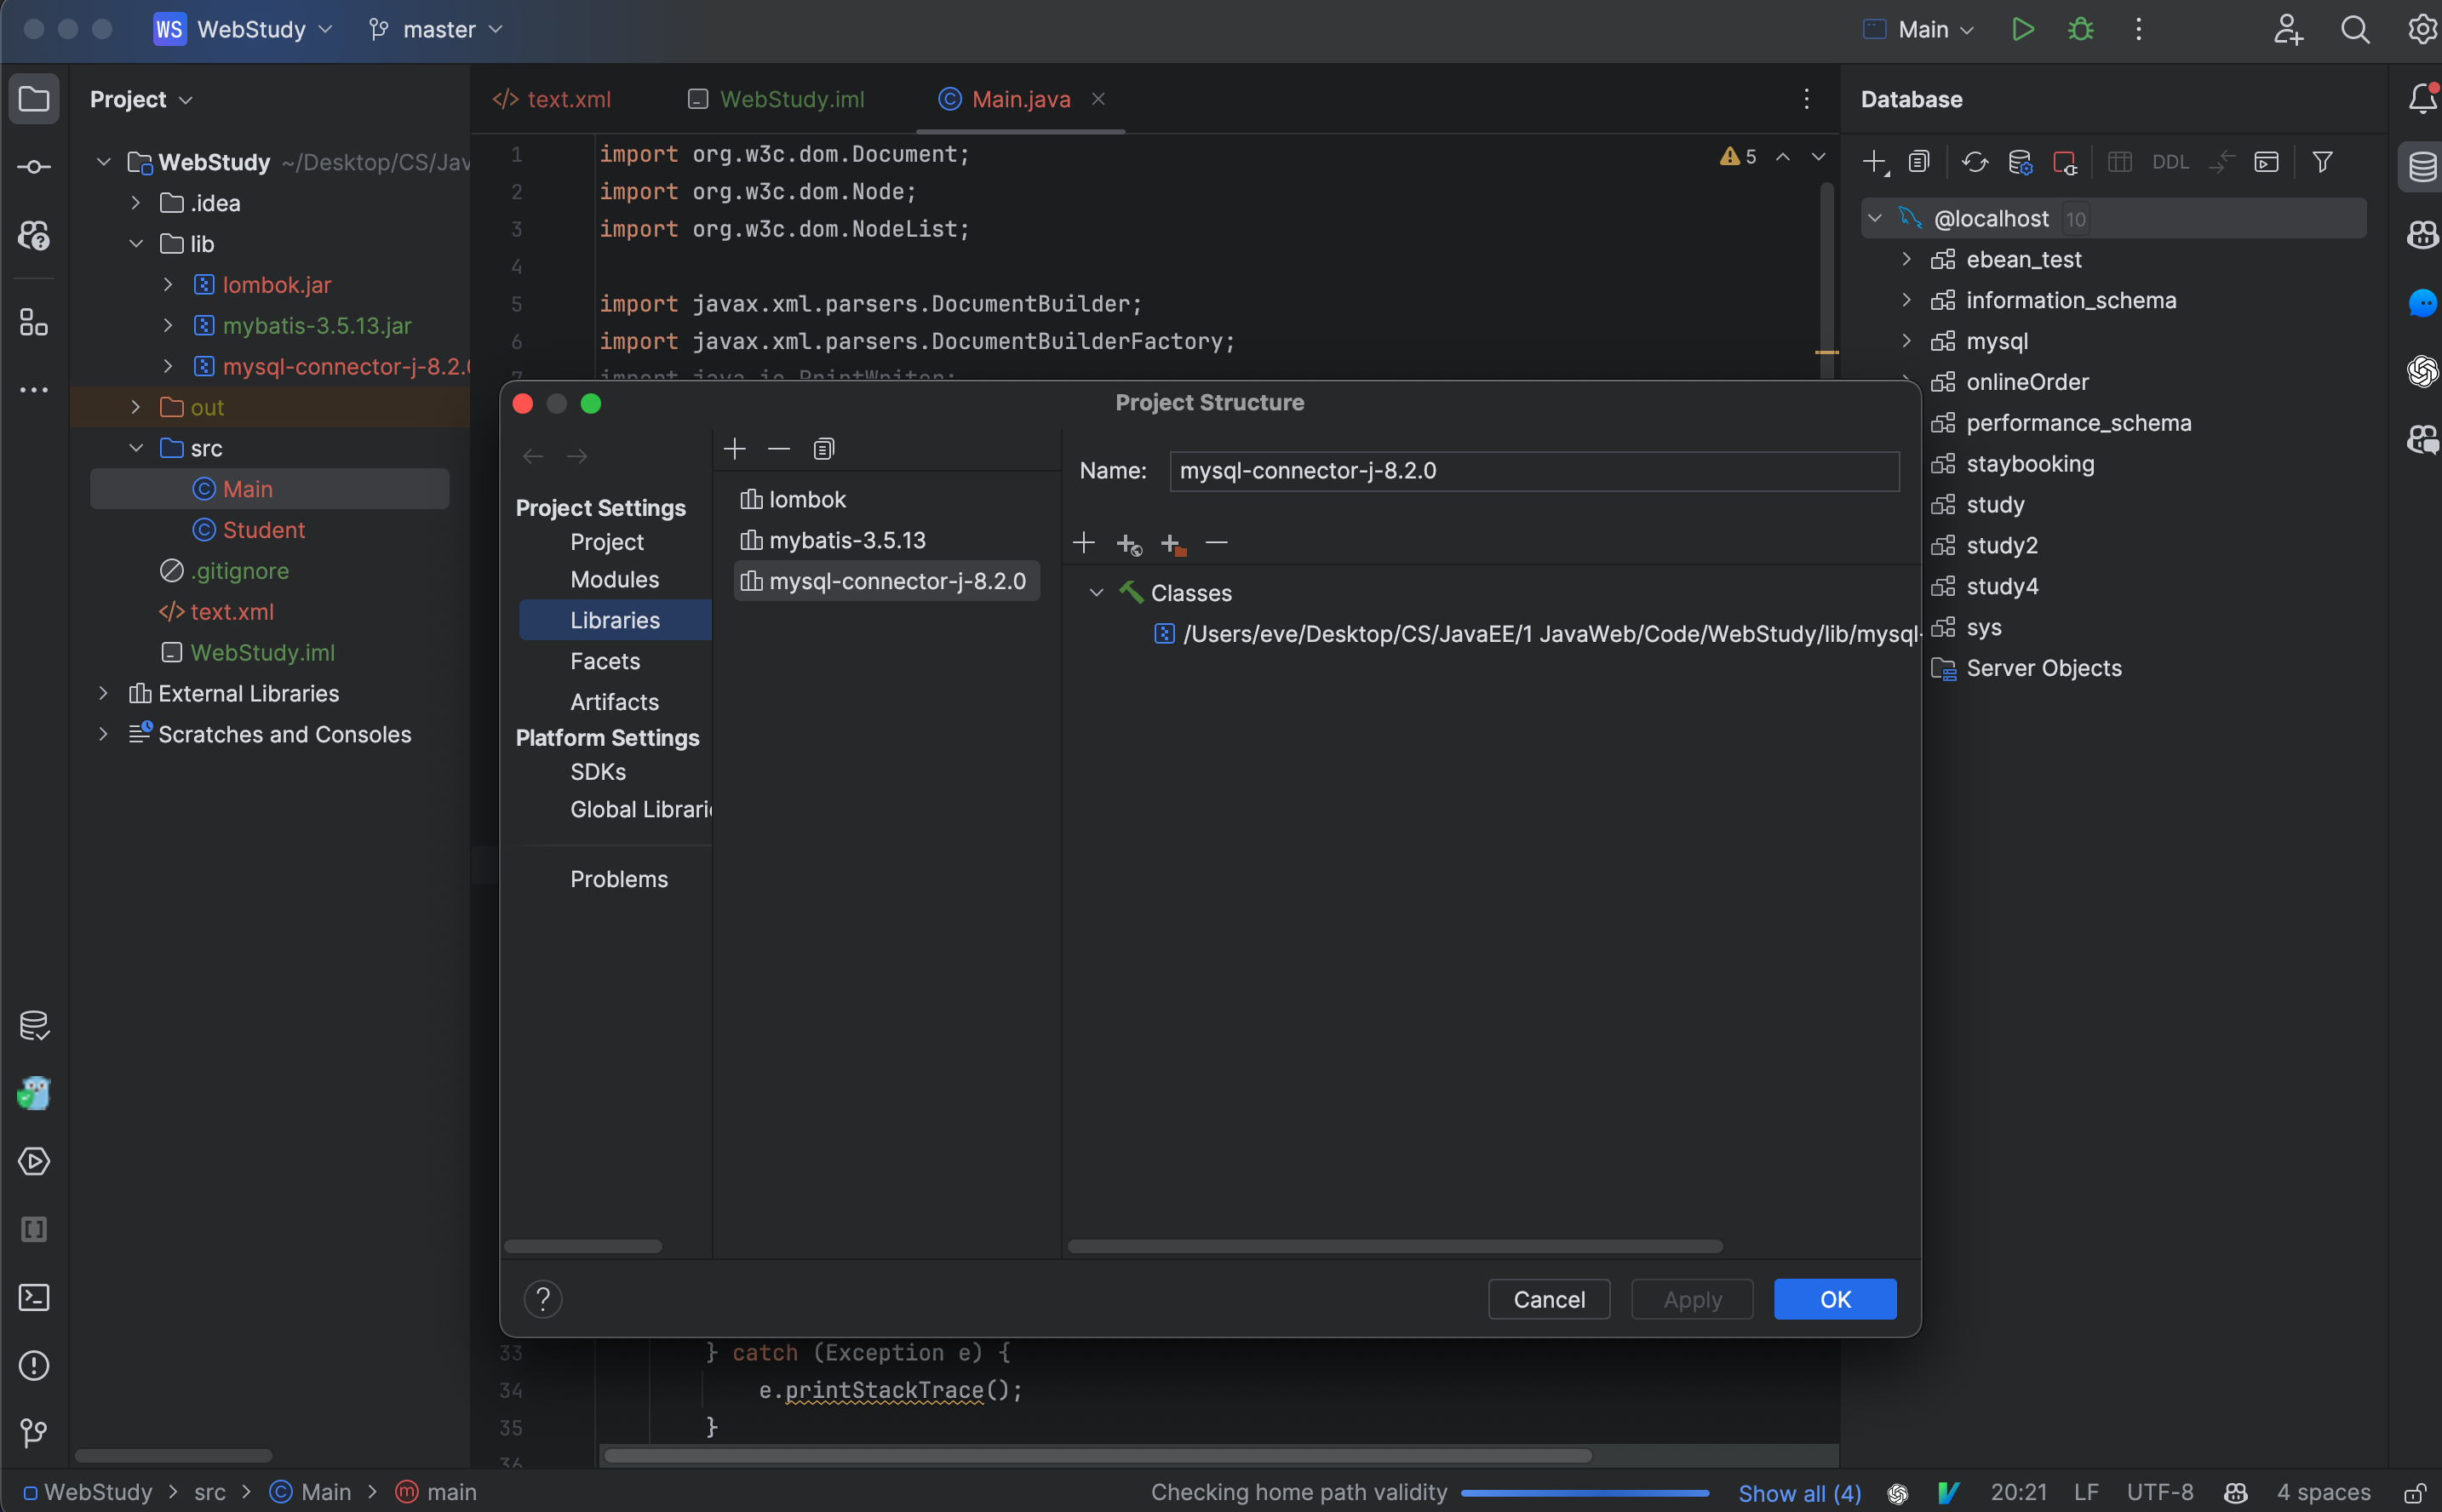Click the Cancel button in Project Structure
This screenshot has height=1512, width=2442.
tap(1549, 1299)
